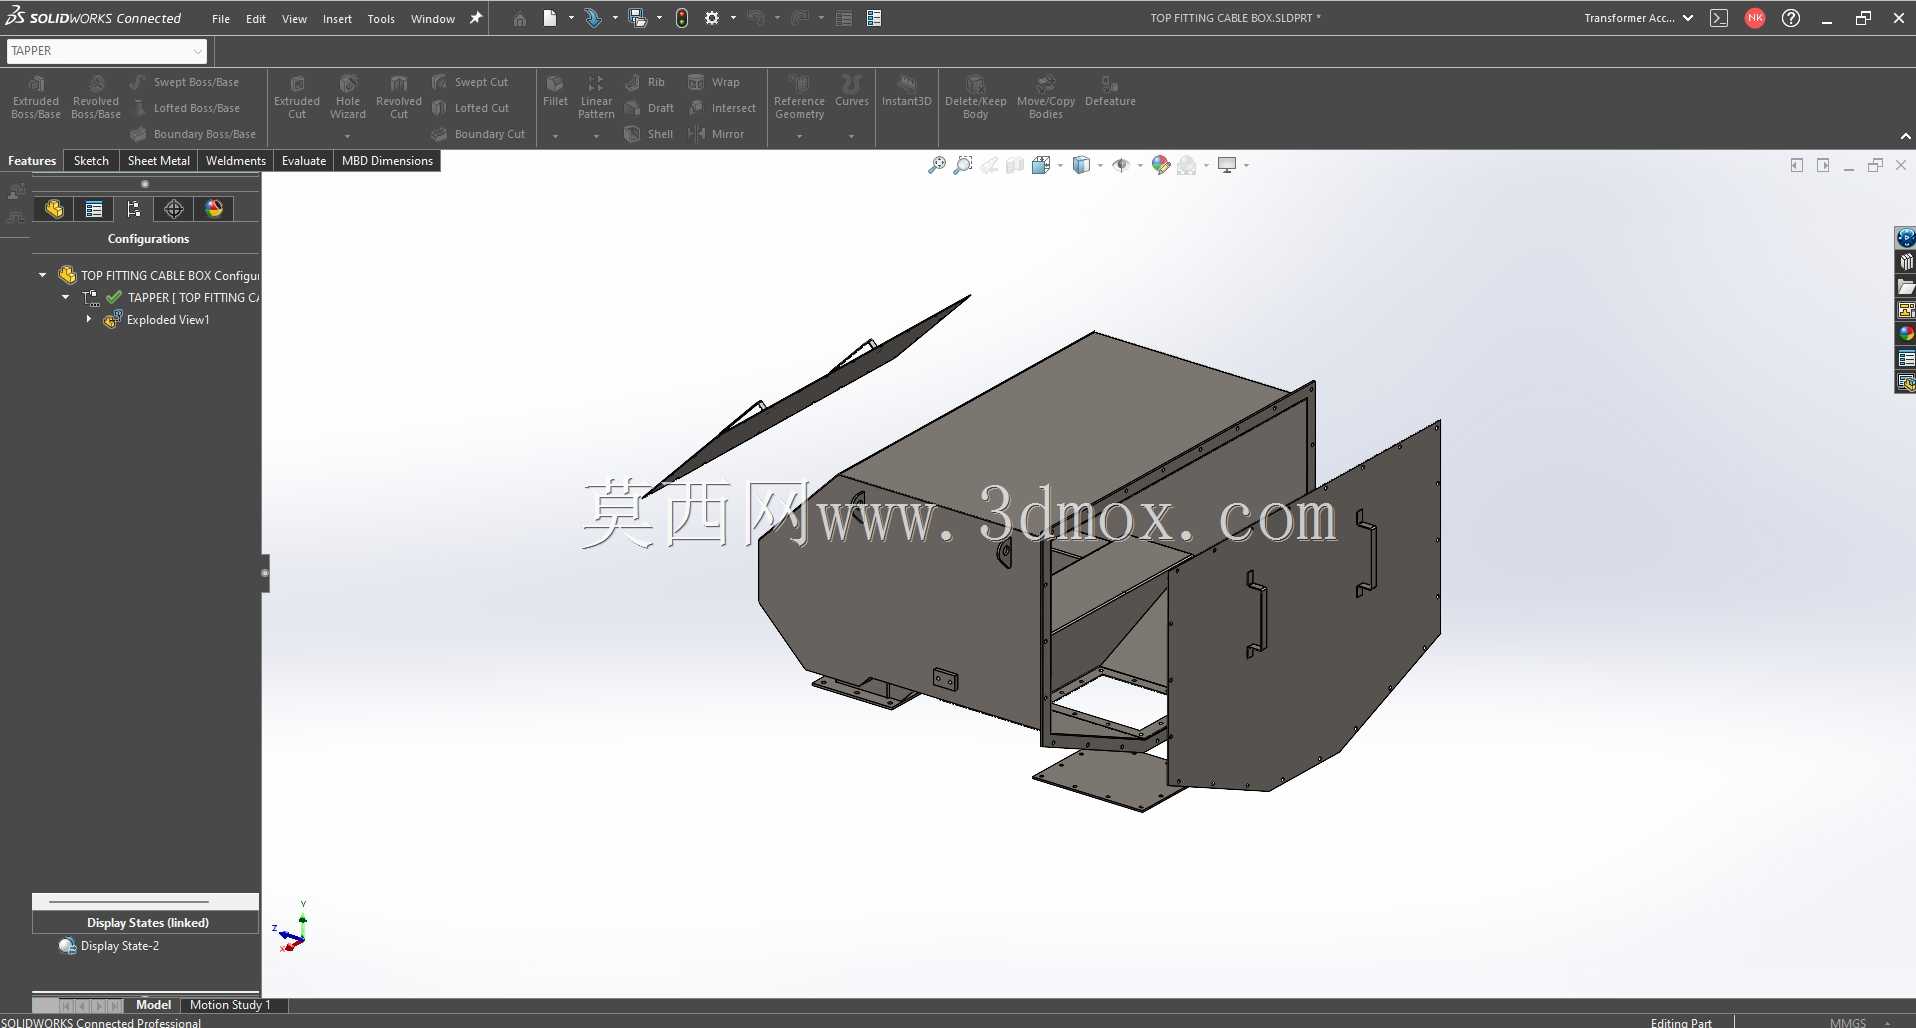Open the Insert menu
This screenshot has height=1028, width=1916.
(337, 19)
